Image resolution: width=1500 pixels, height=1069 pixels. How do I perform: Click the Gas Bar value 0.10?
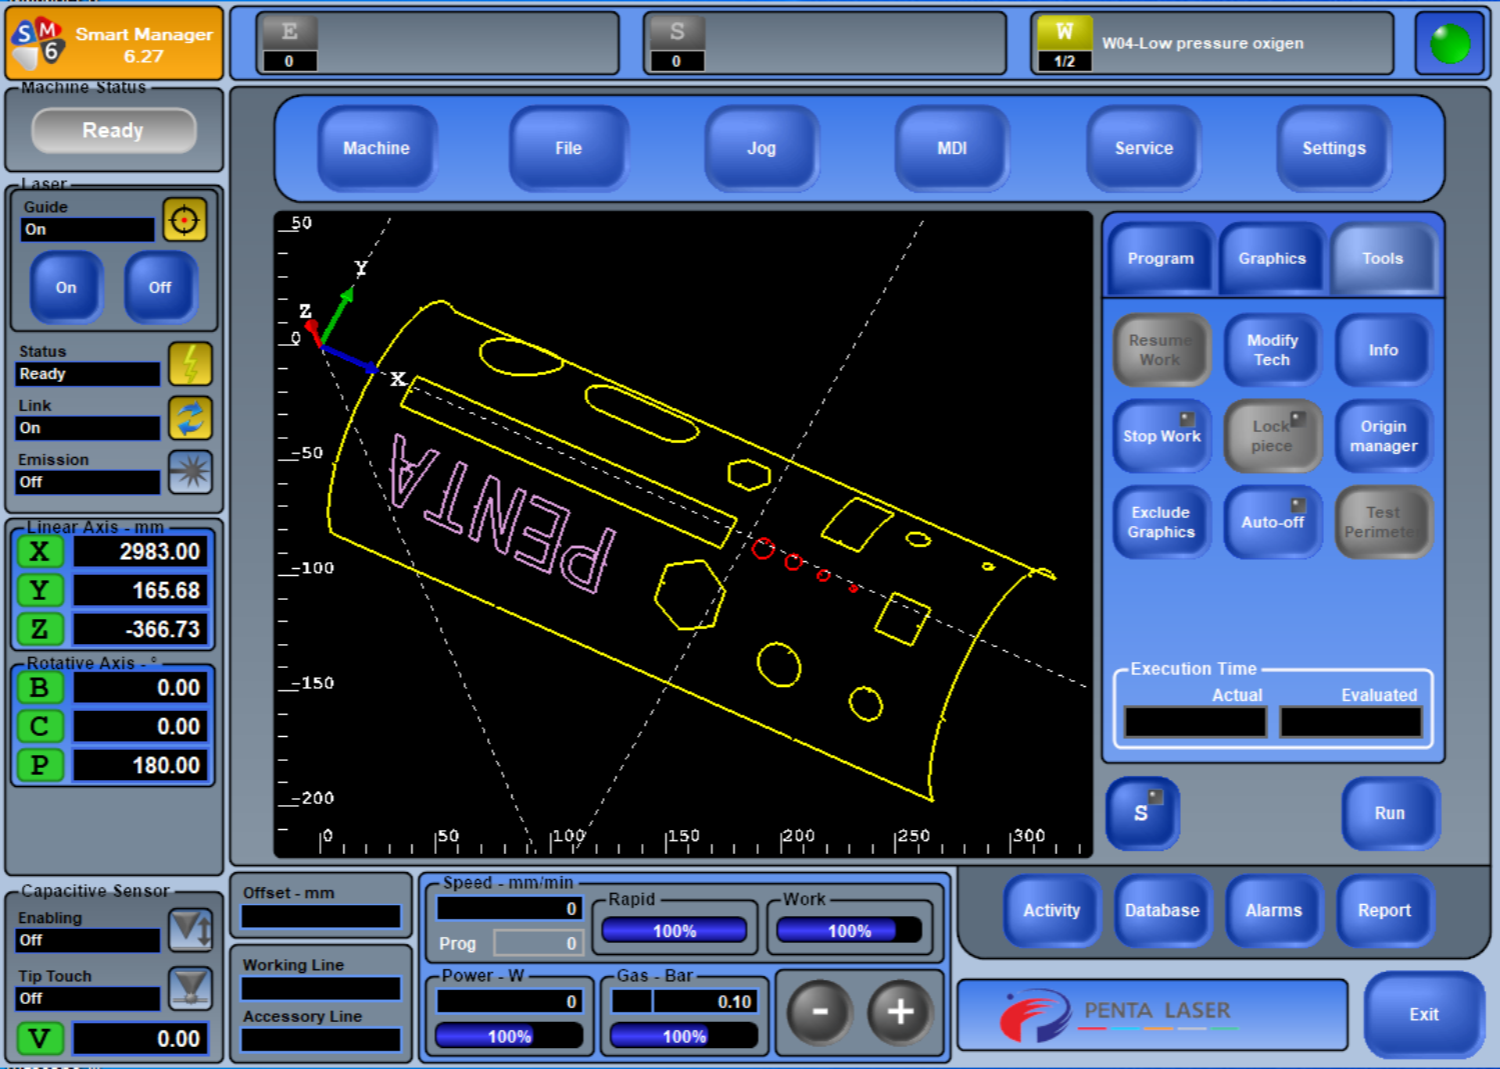(x=685, y=1001)
